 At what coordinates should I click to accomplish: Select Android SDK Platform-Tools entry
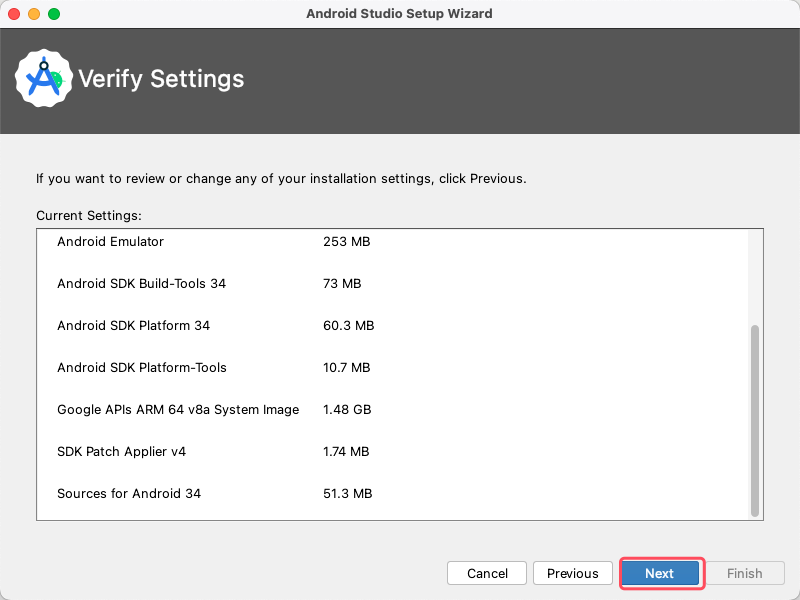392,367
